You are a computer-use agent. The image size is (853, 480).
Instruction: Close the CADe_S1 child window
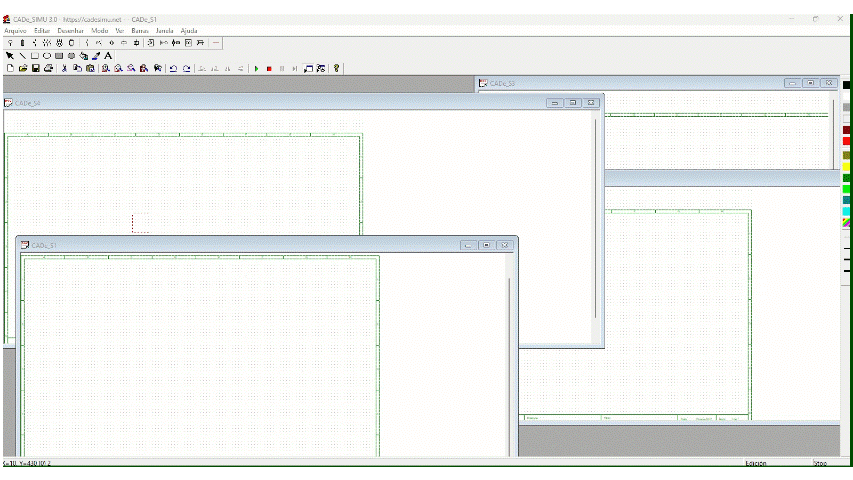pyautogui.click(x=505, y=245)
